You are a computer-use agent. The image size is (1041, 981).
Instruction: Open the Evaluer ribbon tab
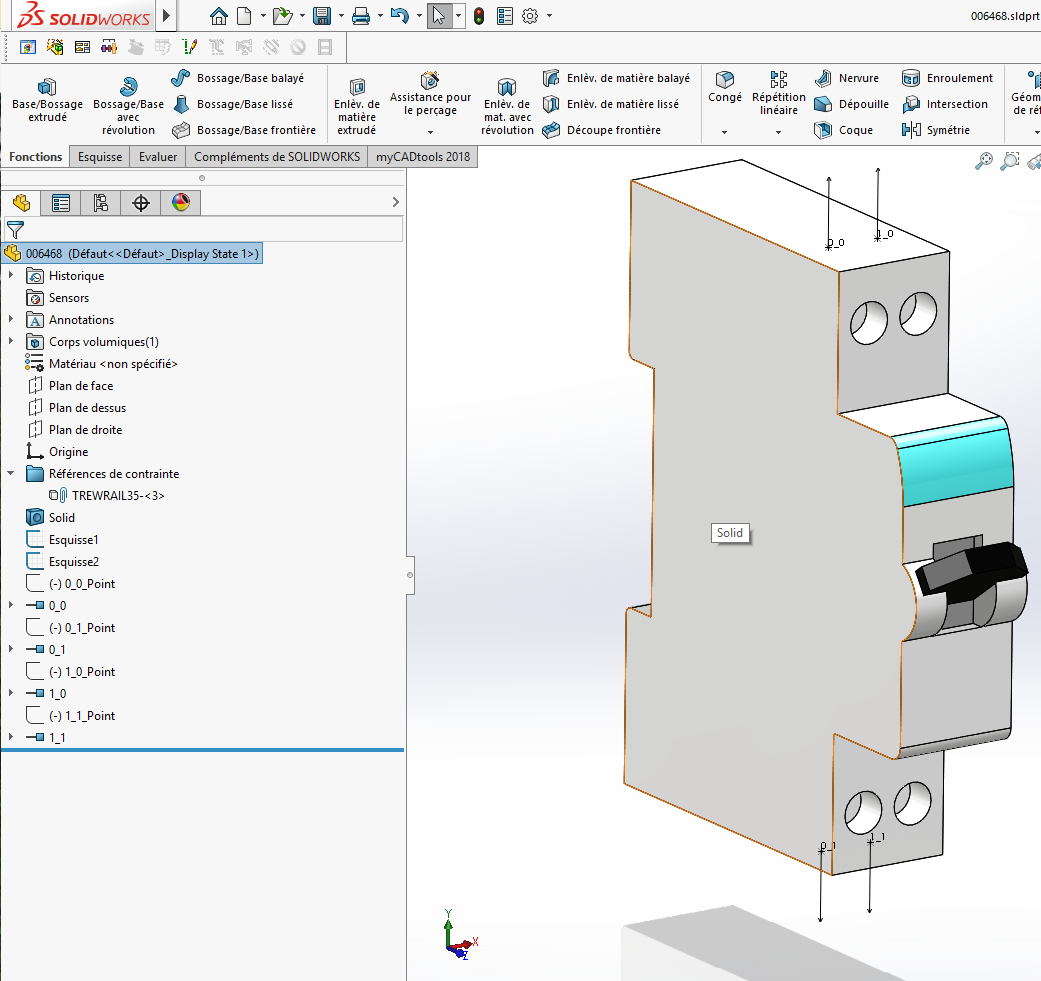[x=158, y=157]
